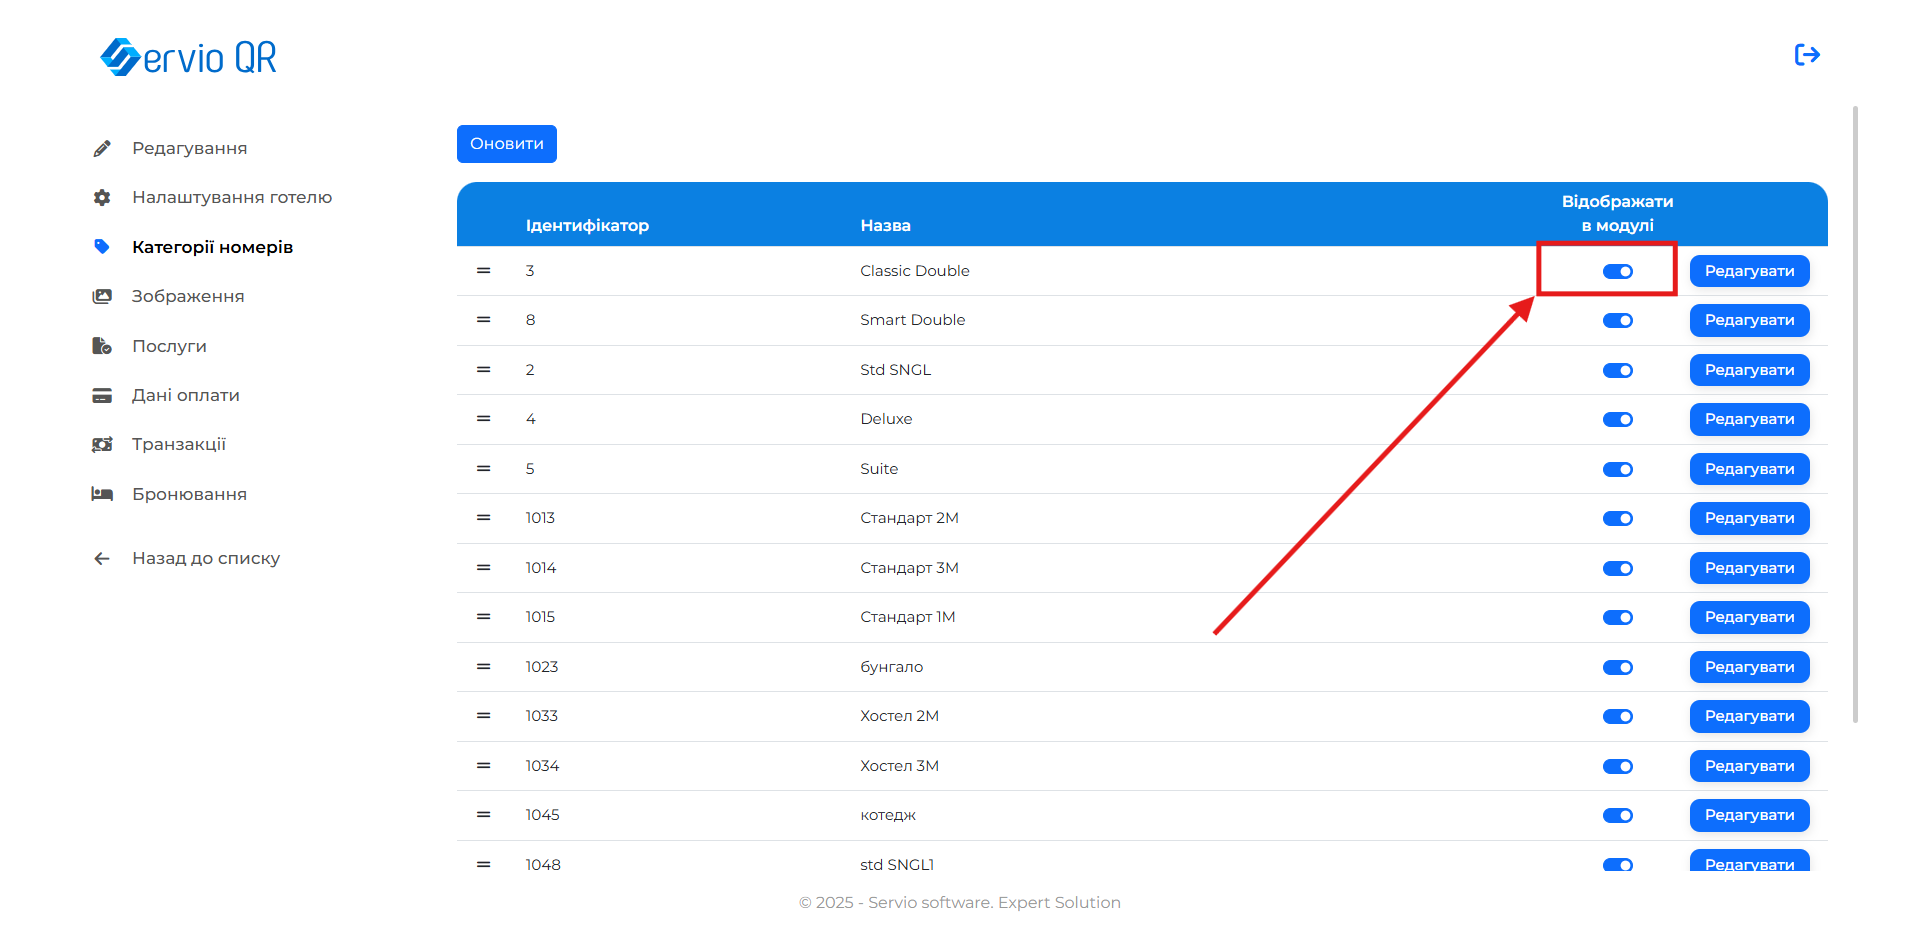Screen dimensions: 1920x942
Task: Click the Servio QR logo
Action: point(189,57)
